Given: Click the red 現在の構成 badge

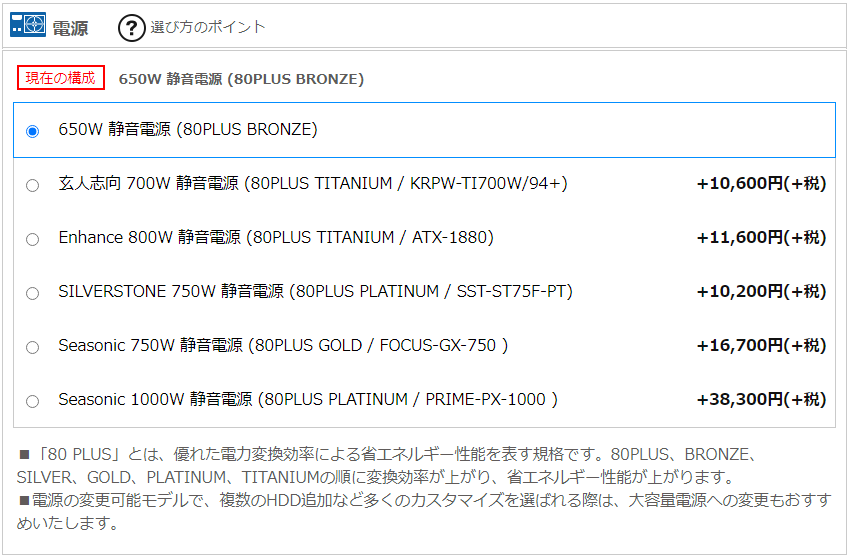Looking at the screenshot, I should pos(61,78).
